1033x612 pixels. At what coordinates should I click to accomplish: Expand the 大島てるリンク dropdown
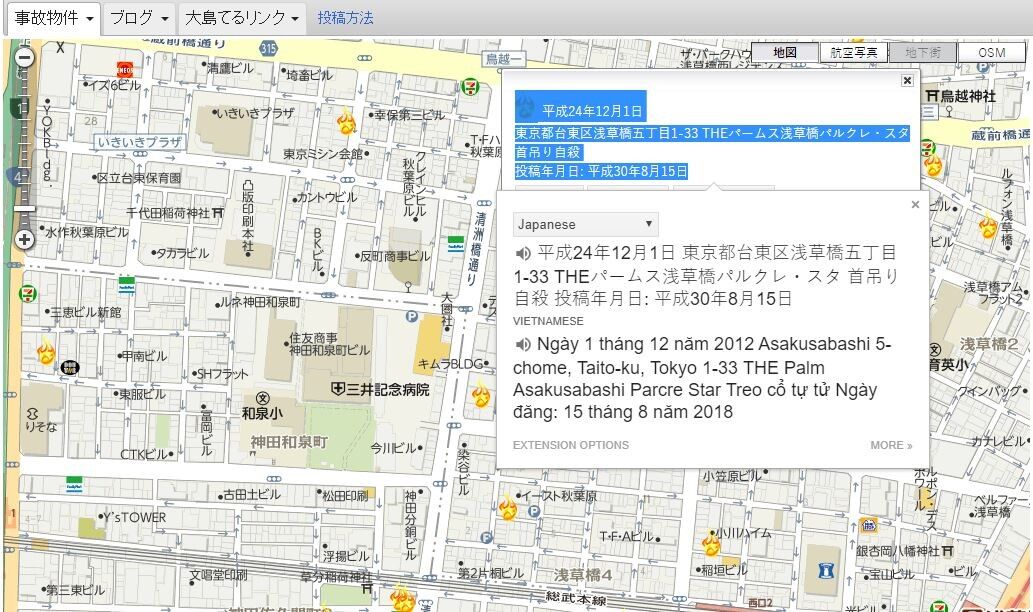242,18
